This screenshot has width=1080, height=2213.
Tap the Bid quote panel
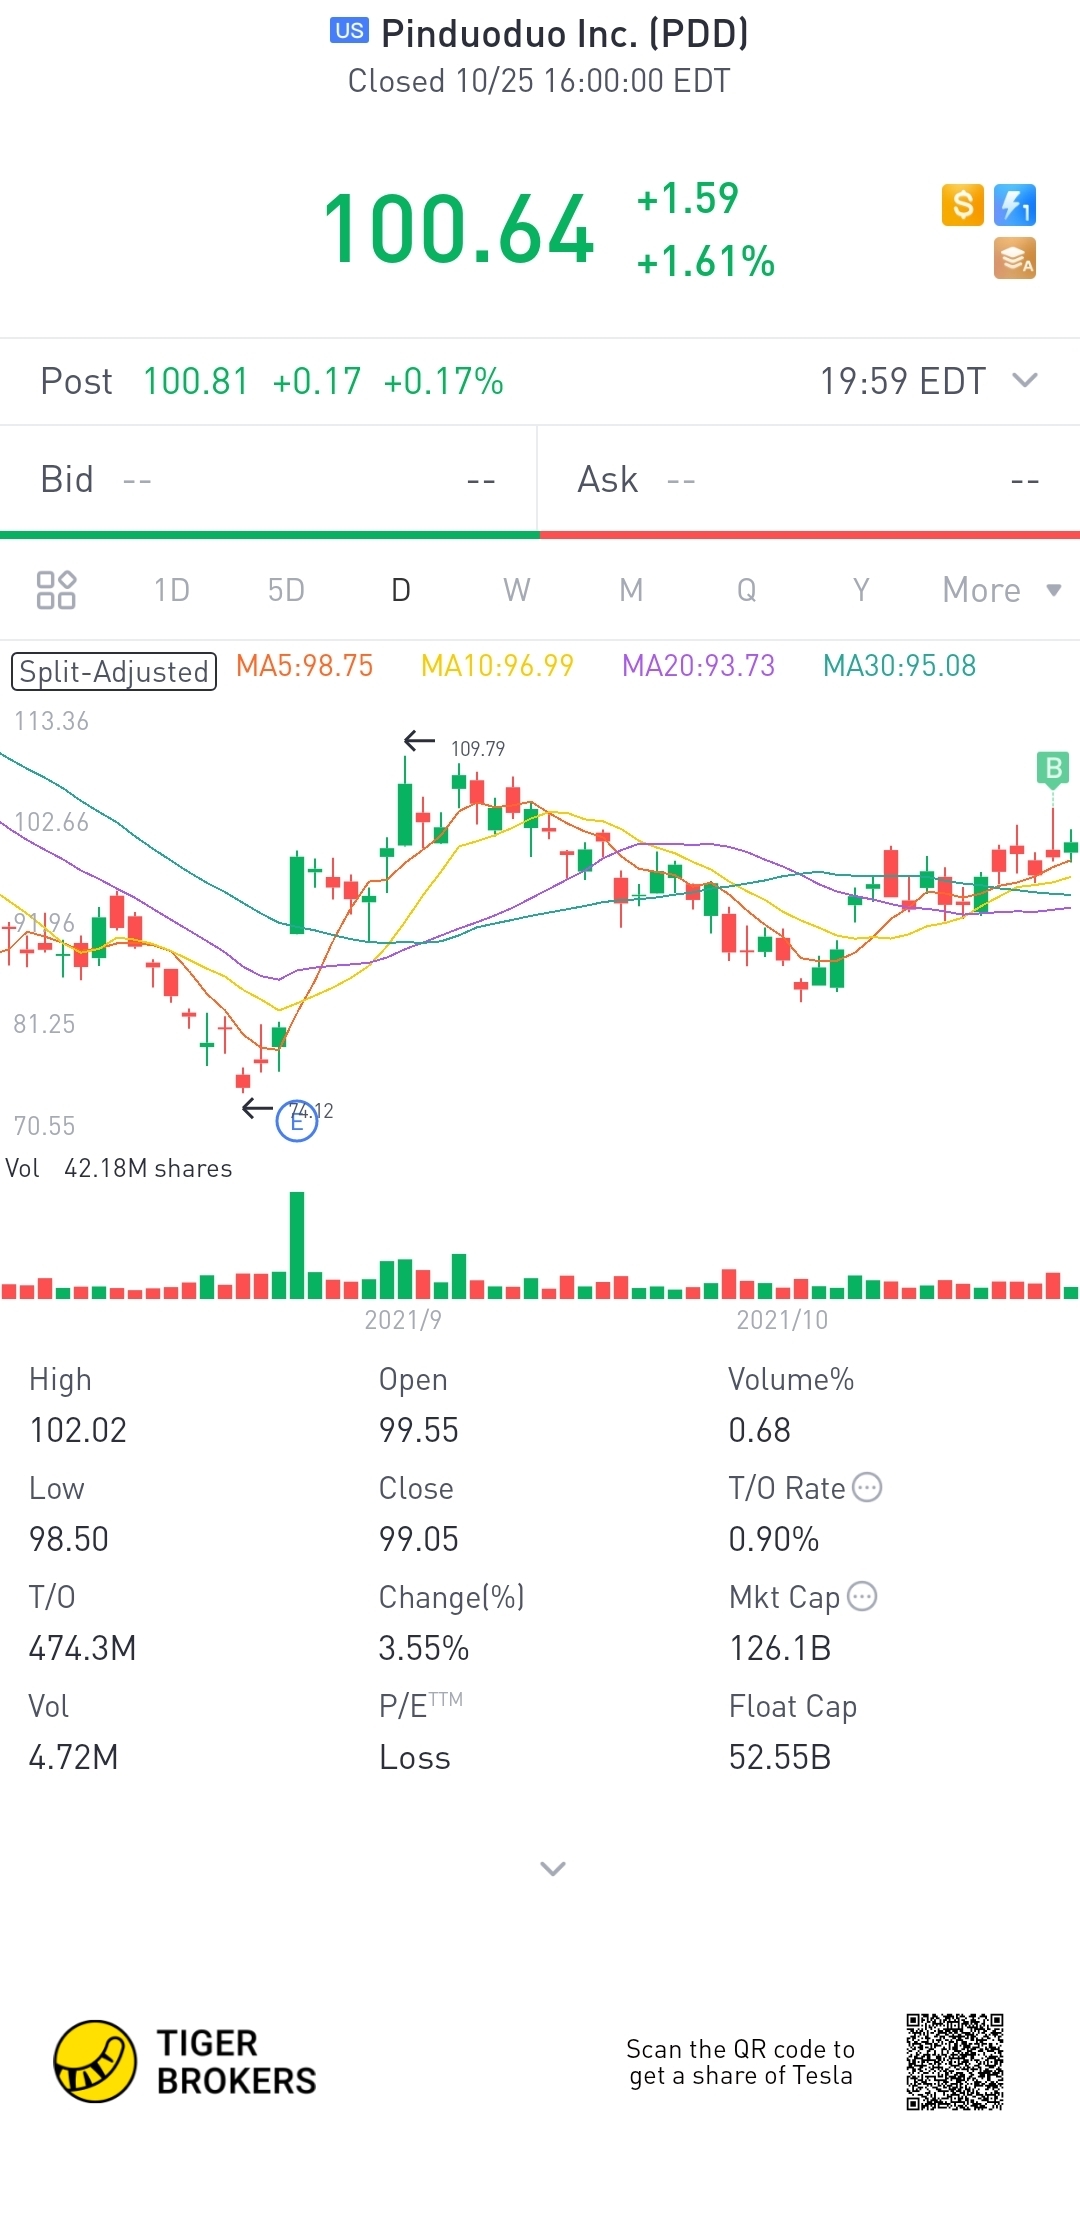[268, 480]
